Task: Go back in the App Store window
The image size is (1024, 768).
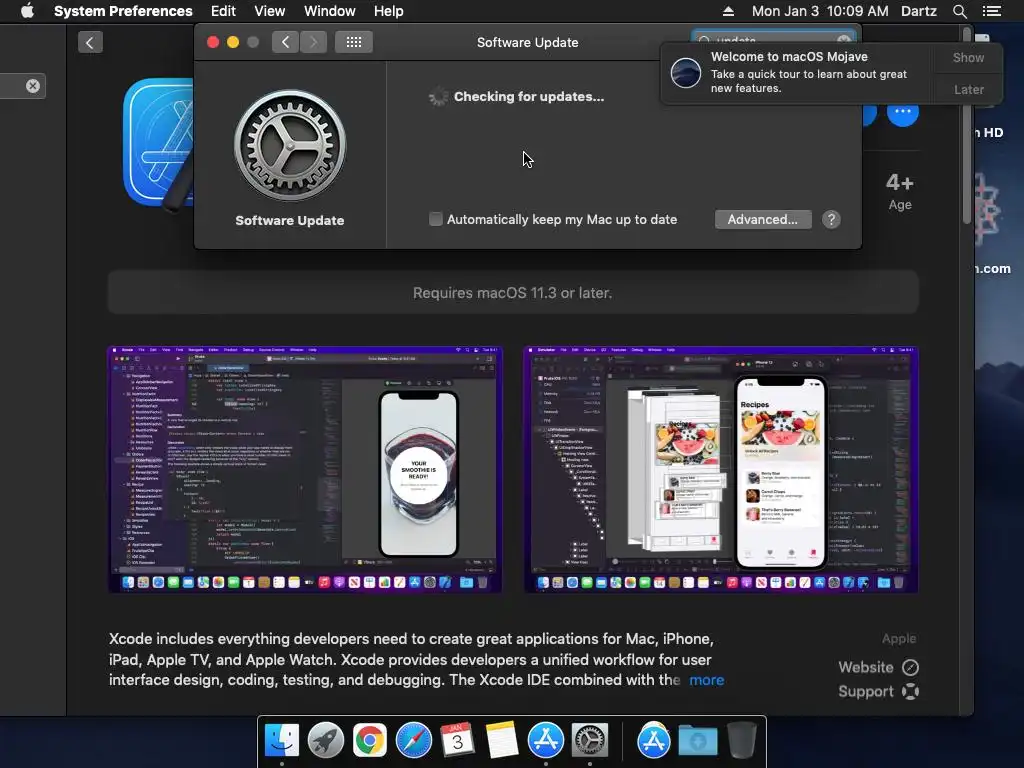Action: click(90, 43)
